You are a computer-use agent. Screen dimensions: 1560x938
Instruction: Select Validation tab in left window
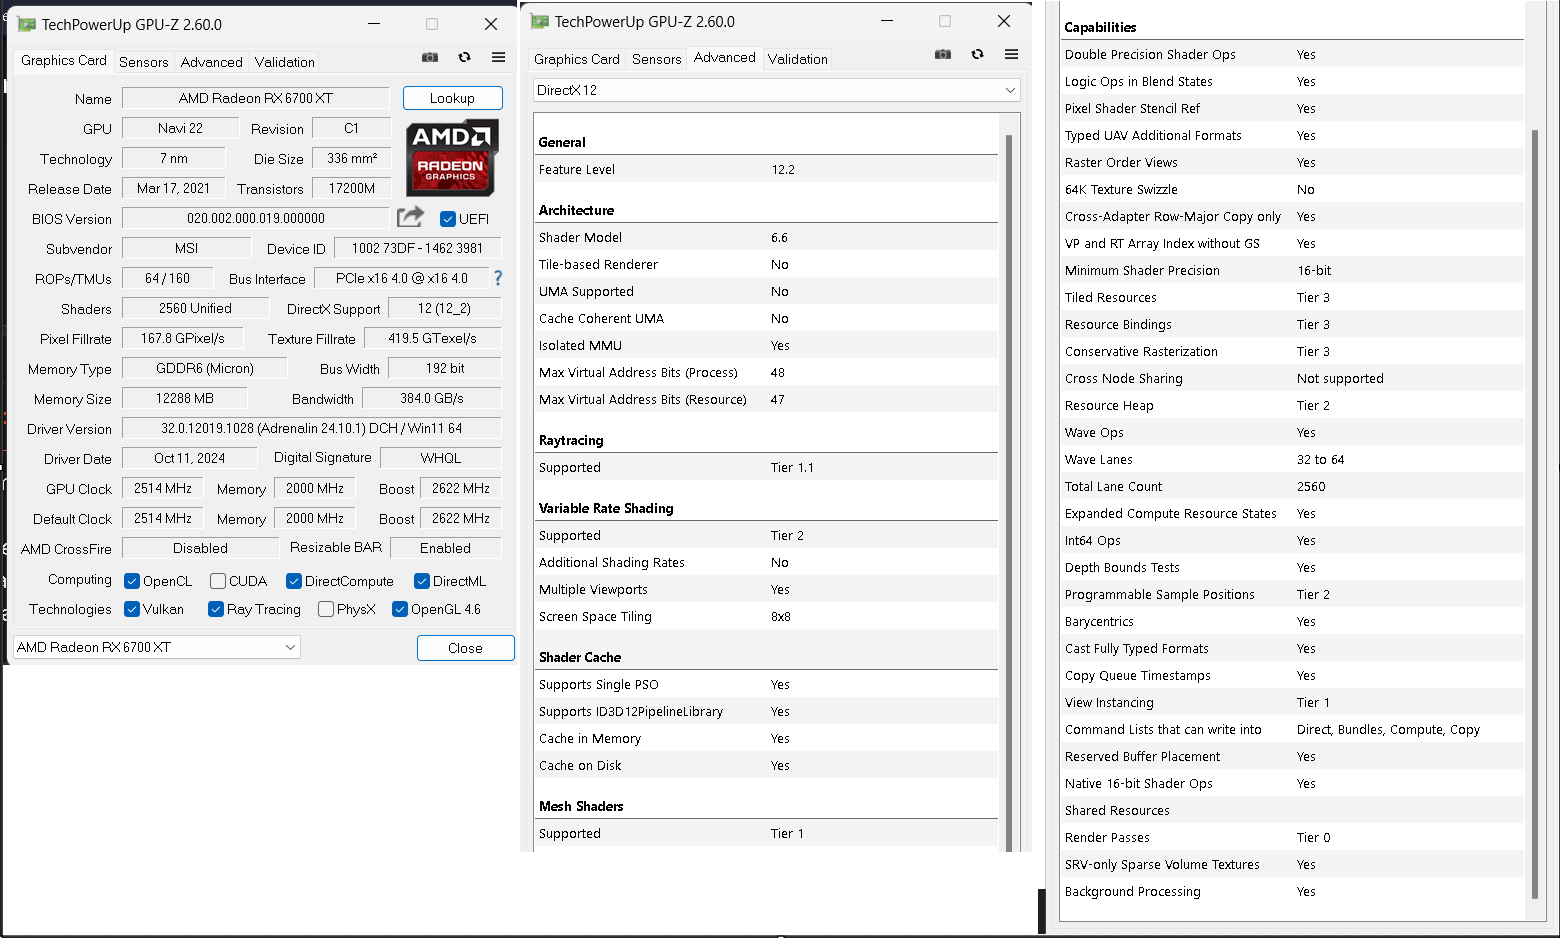click(285, 62)
